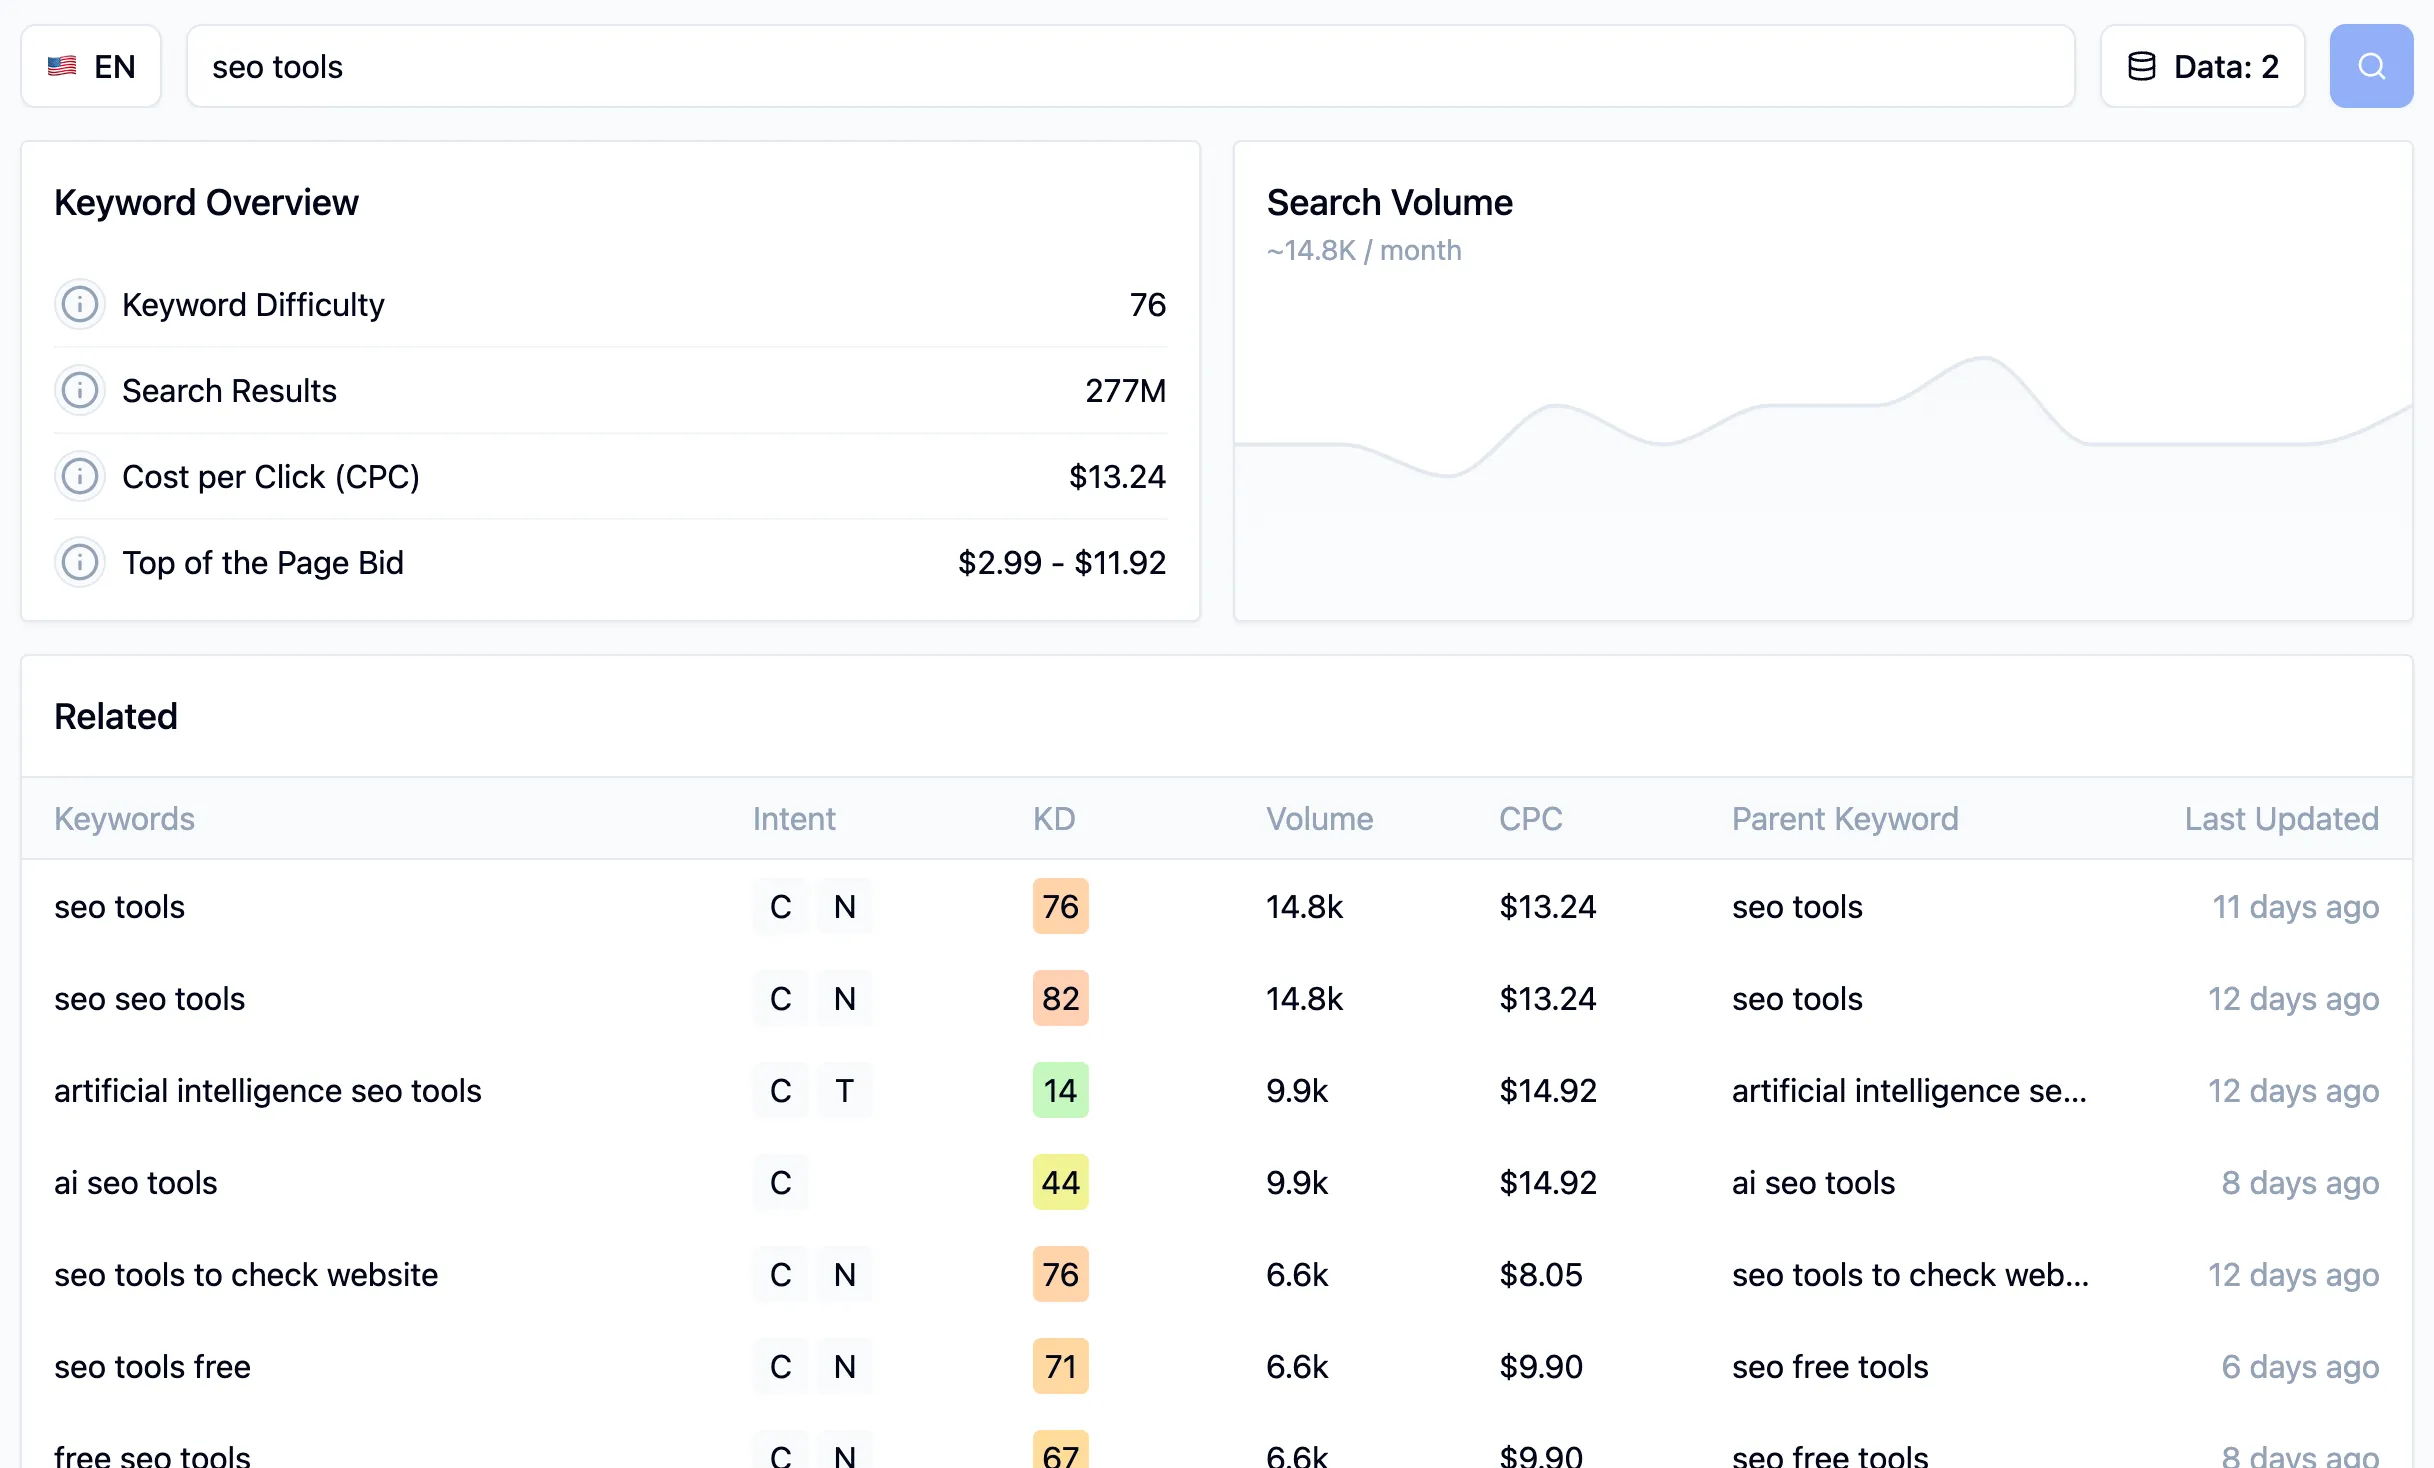Click info icon next to Keyword Difficulty
The height and width of the screenshot is (1468, 2434).
pos(80,304)
